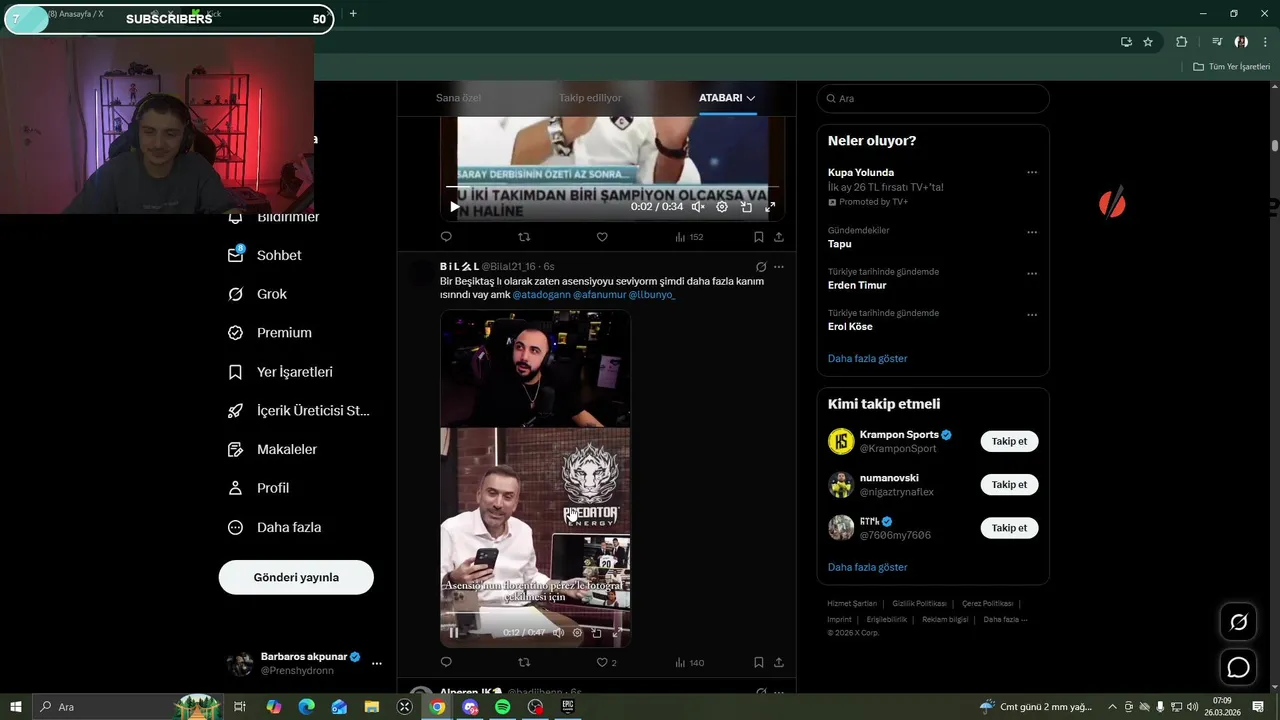Open options for Erol Köse trend

coord(1032,315)
